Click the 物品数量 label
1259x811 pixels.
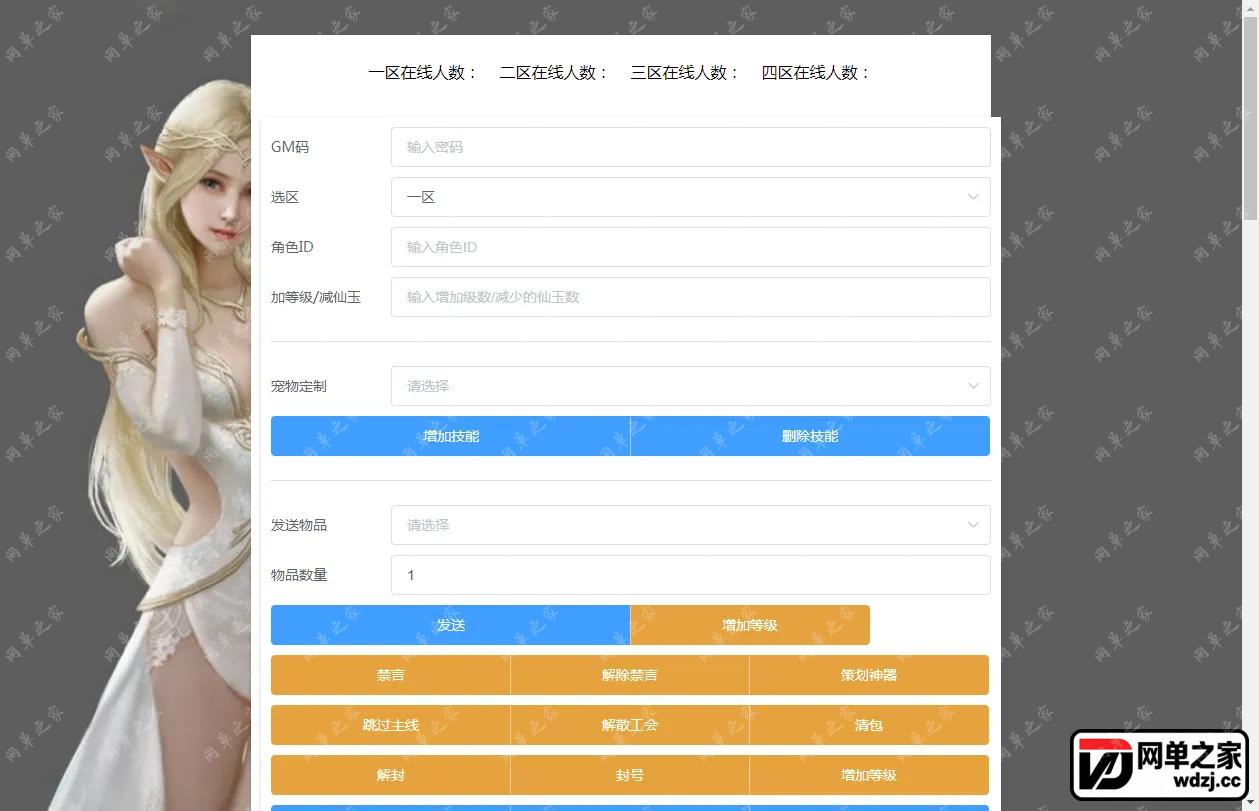(299, 575)
